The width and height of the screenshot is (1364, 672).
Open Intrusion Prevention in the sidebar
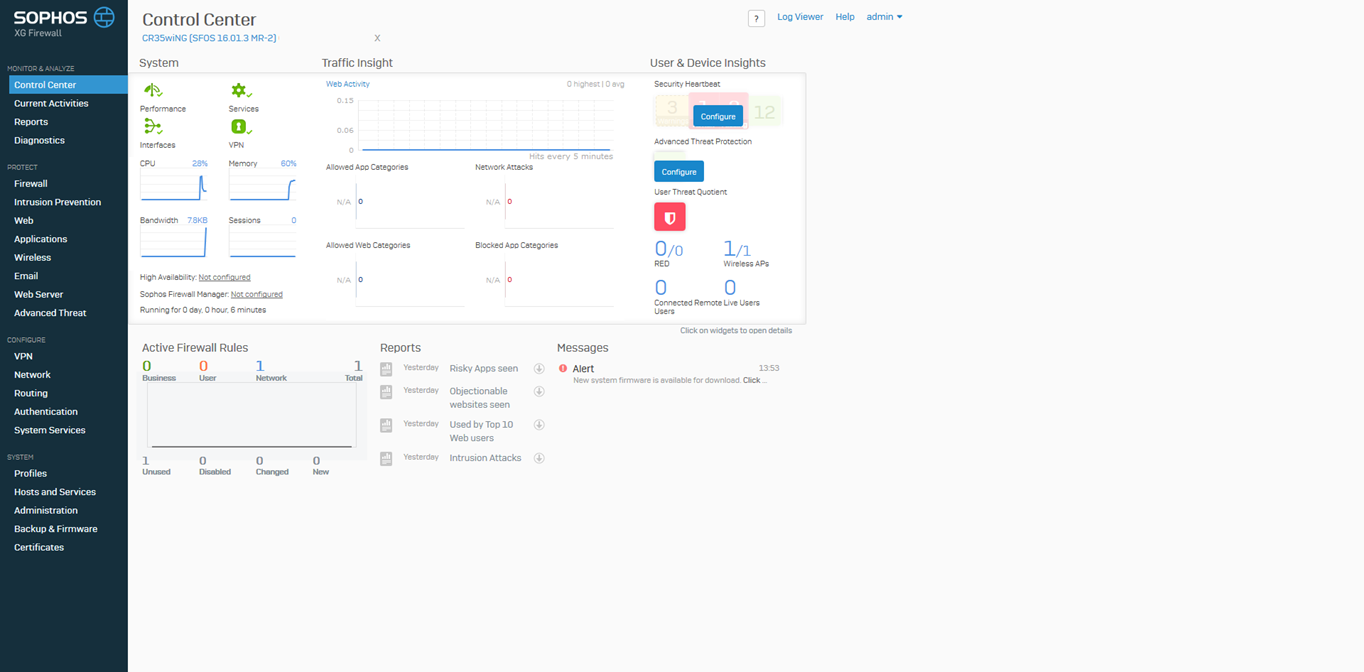[57, 202]
